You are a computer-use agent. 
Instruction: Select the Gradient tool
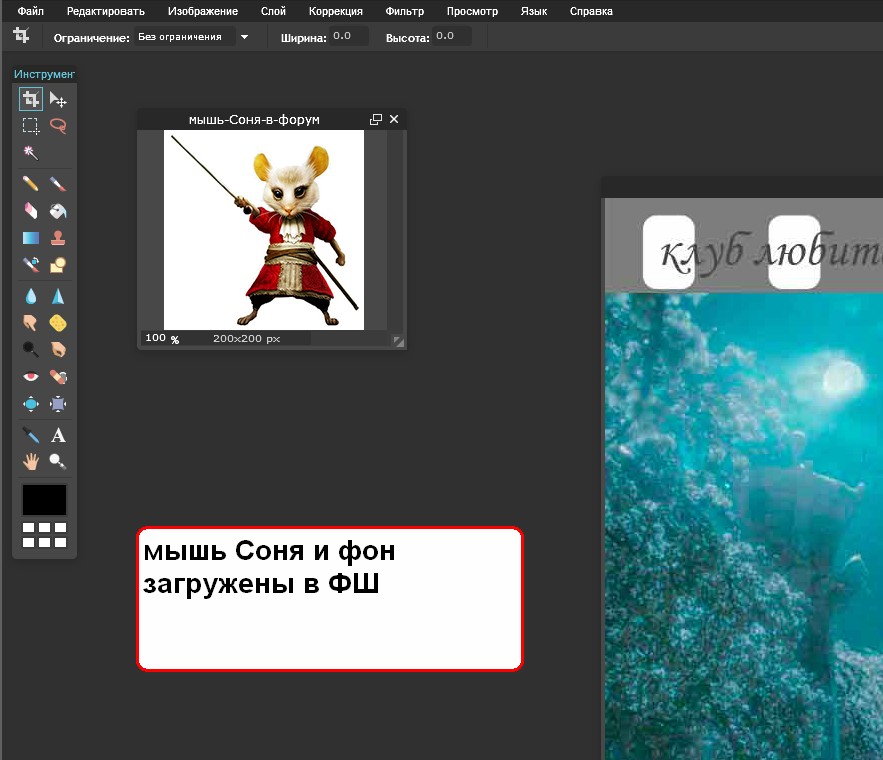(x=31, y=238)
